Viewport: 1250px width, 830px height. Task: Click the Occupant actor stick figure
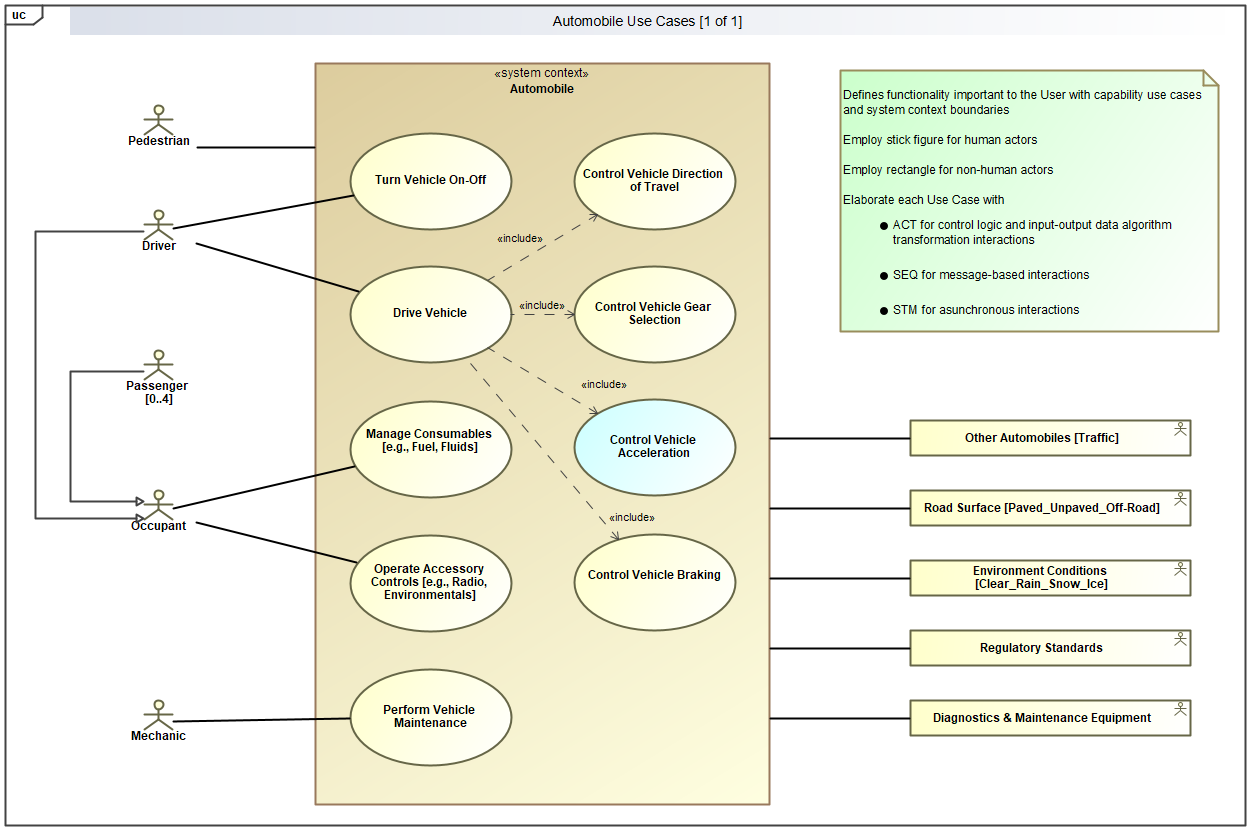click(x=158, y=504)
